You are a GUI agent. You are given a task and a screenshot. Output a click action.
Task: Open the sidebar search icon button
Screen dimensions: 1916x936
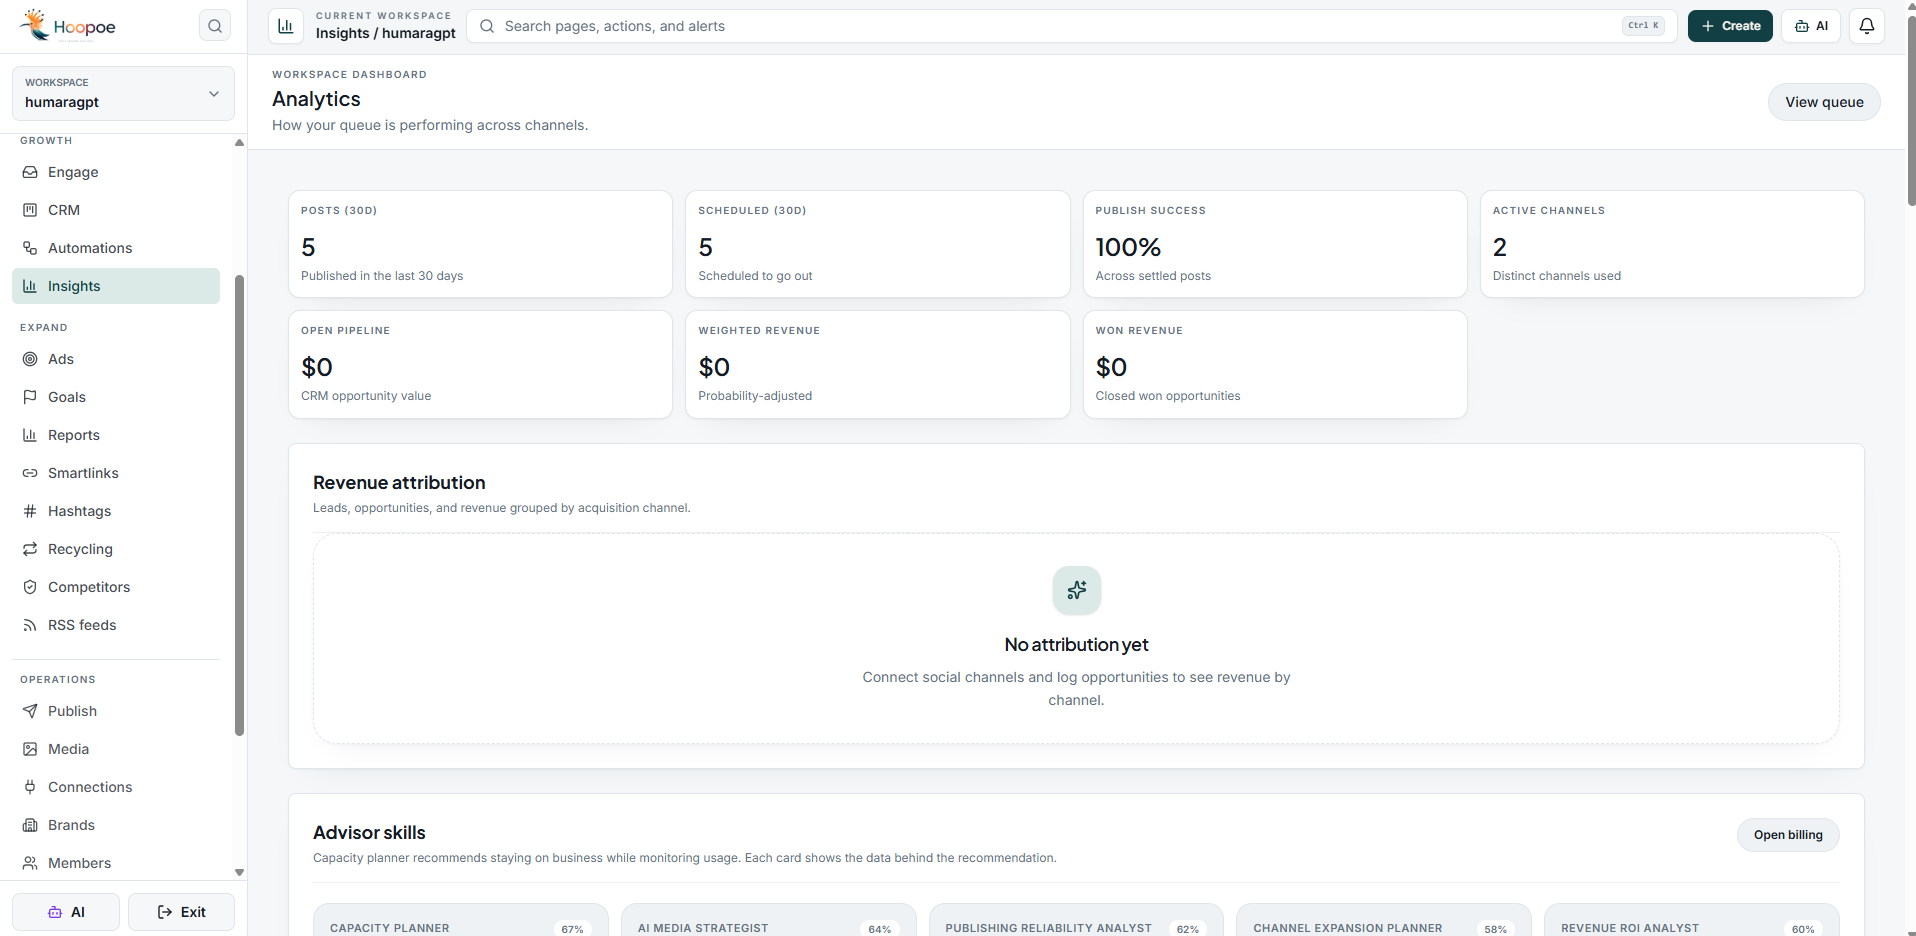tap(215, 26)
